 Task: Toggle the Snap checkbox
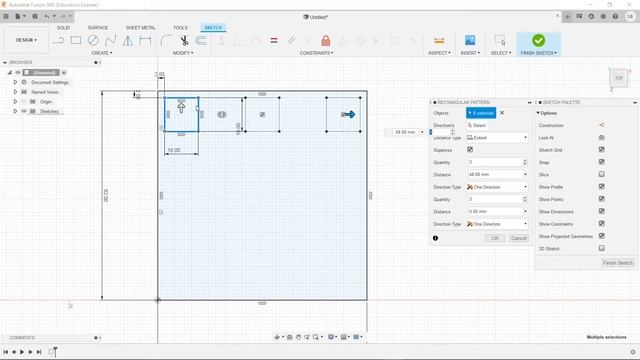[x=602, y=162]
